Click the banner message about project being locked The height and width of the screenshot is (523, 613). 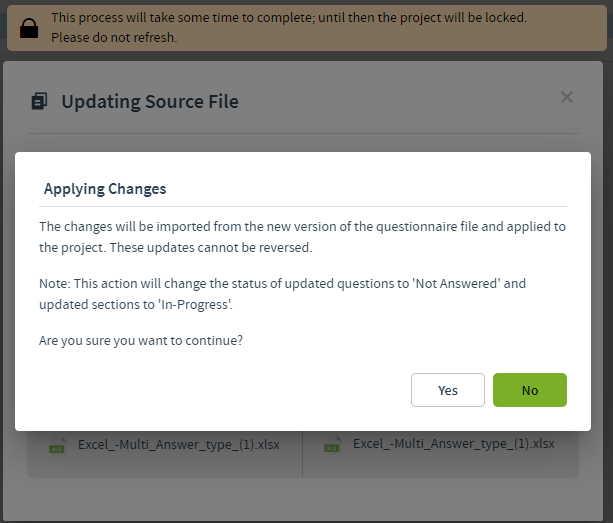(289, 18)
